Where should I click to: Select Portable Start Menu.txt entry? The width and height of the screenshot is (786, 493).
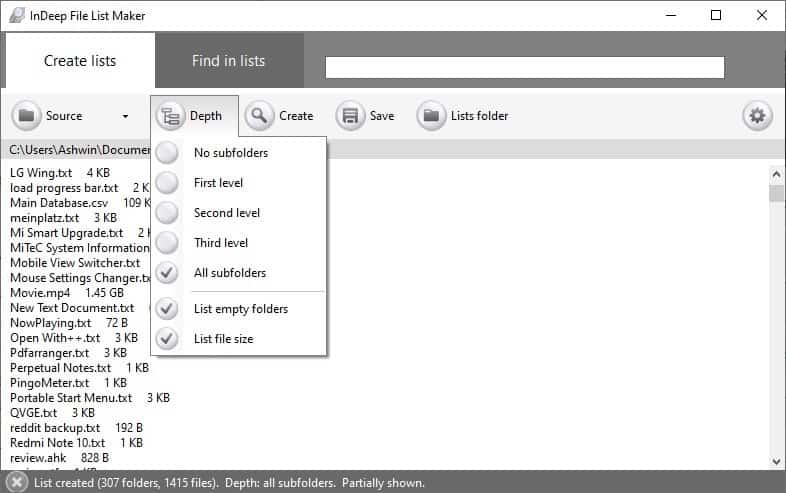pos(90,398)
